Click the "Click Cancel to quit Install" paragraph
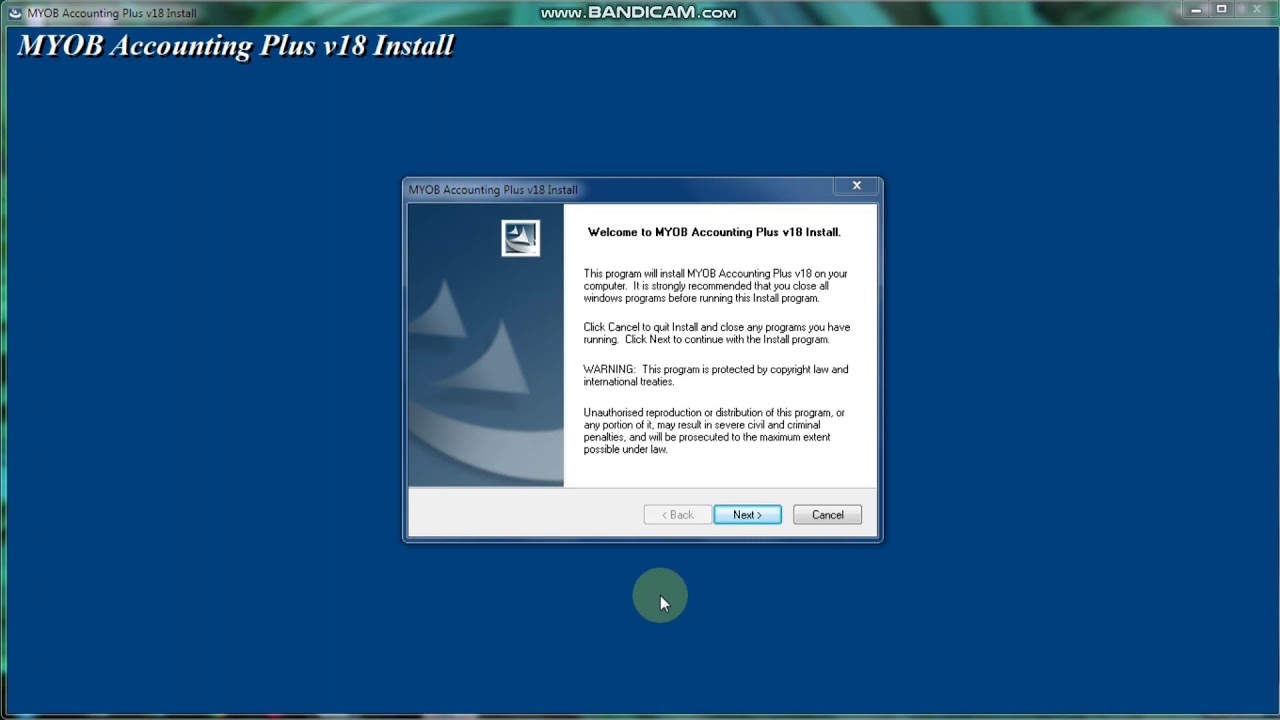1280x720 pixels. coord(716,333)
